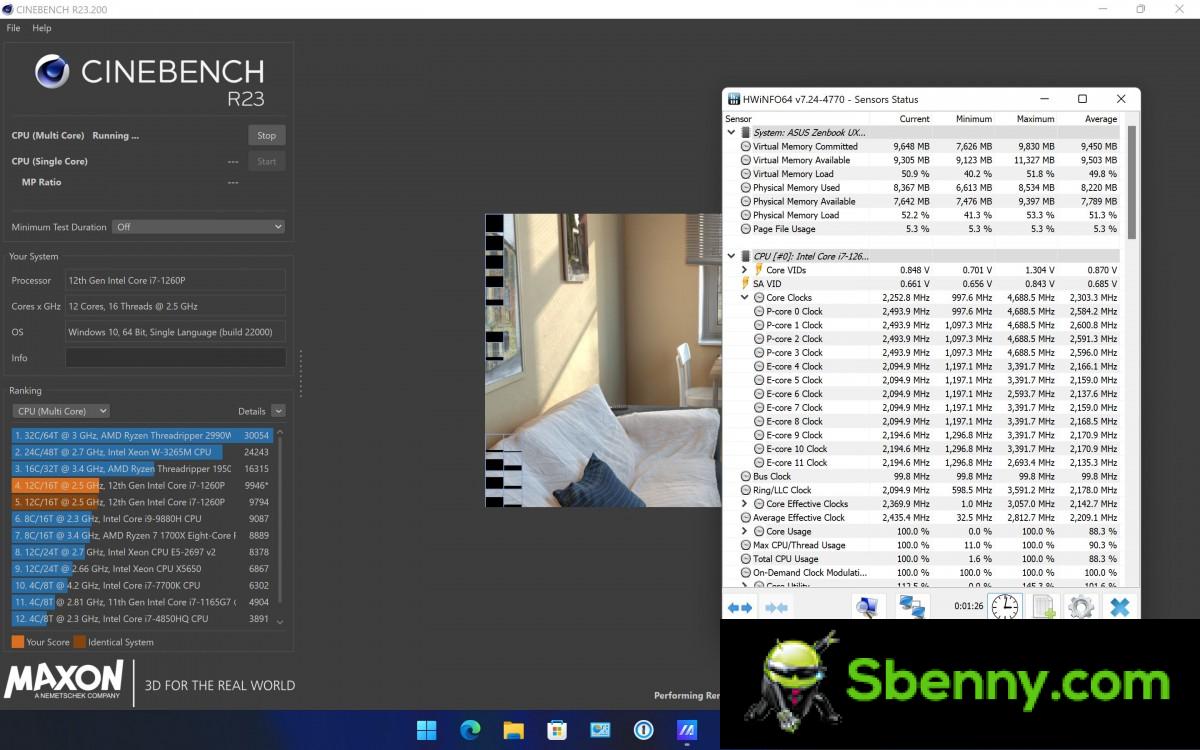Screen dimensions: 1200x750
Task: Click the lightning icon beside Core VIDs
Action: click(758, 270)
